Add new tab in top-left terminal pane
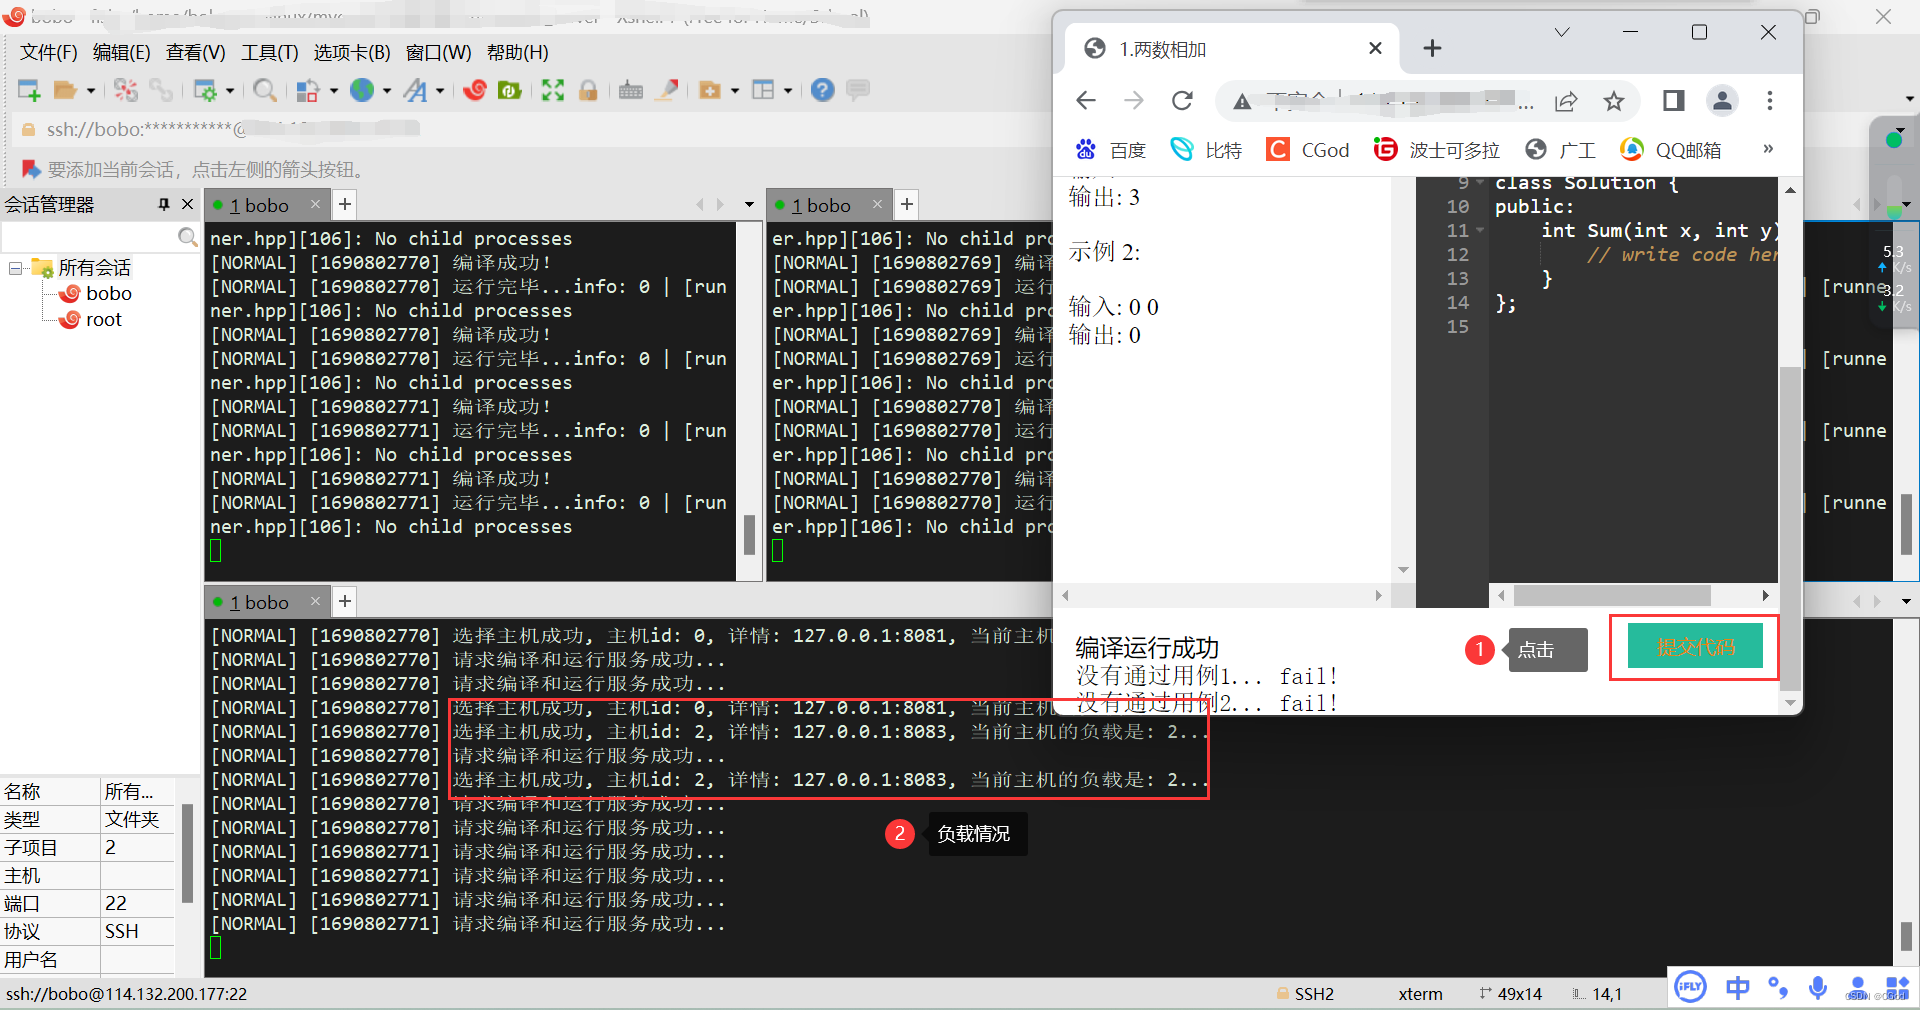Image resolution: width=1920 pixels, height=1010 pixels. [345, 205]
